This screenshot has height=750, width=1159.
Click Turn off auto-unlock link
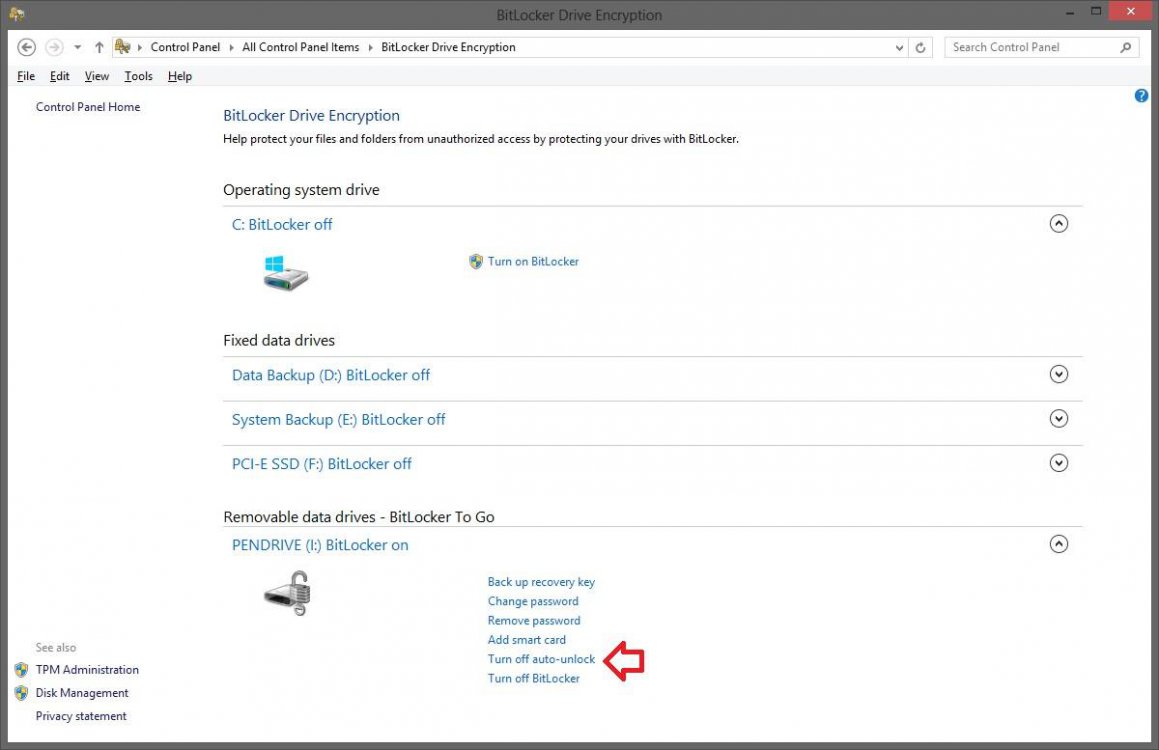541,659
